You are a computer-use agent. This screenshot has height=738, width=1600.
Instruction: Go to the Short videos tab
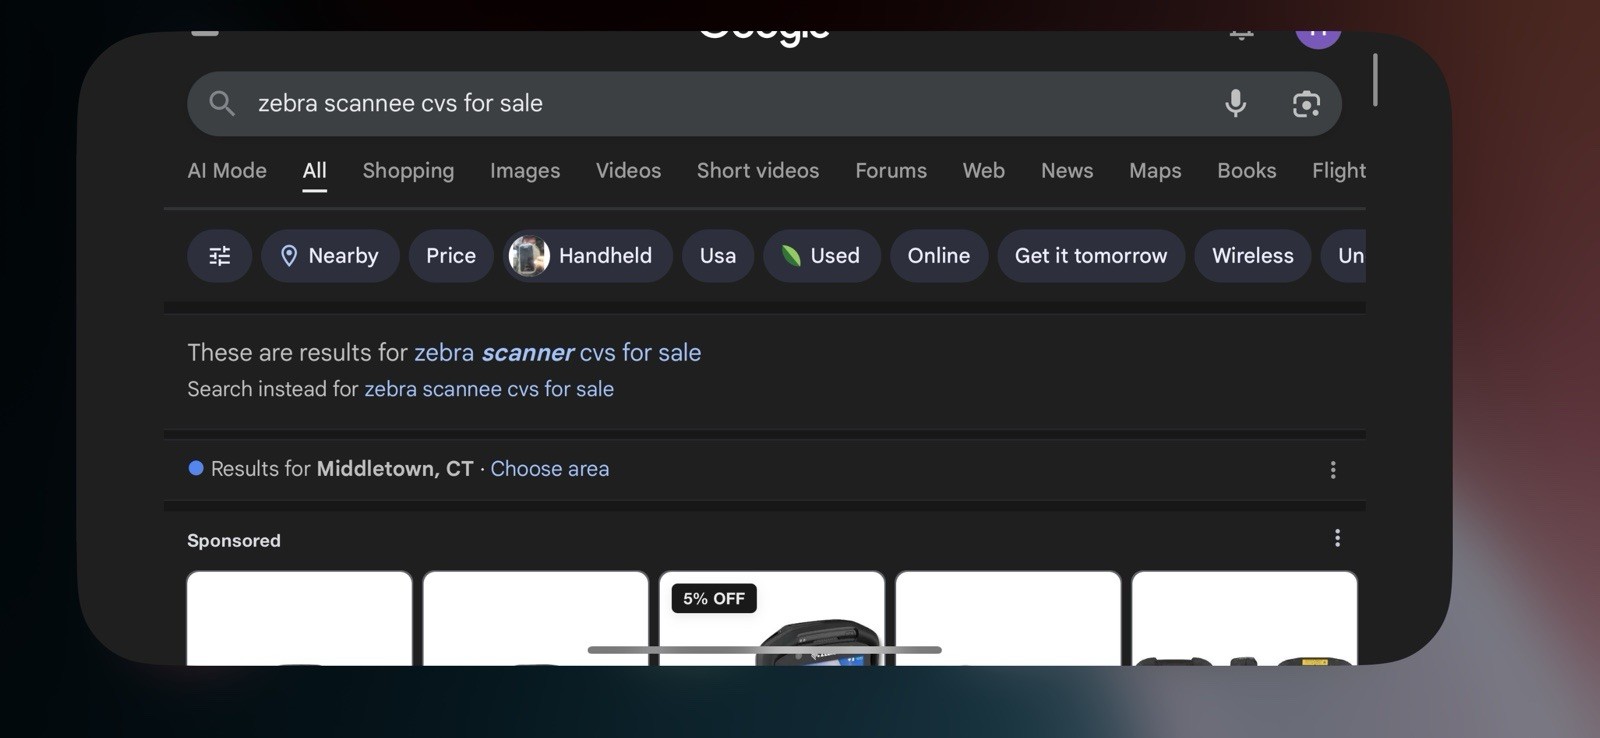[758, 171]
